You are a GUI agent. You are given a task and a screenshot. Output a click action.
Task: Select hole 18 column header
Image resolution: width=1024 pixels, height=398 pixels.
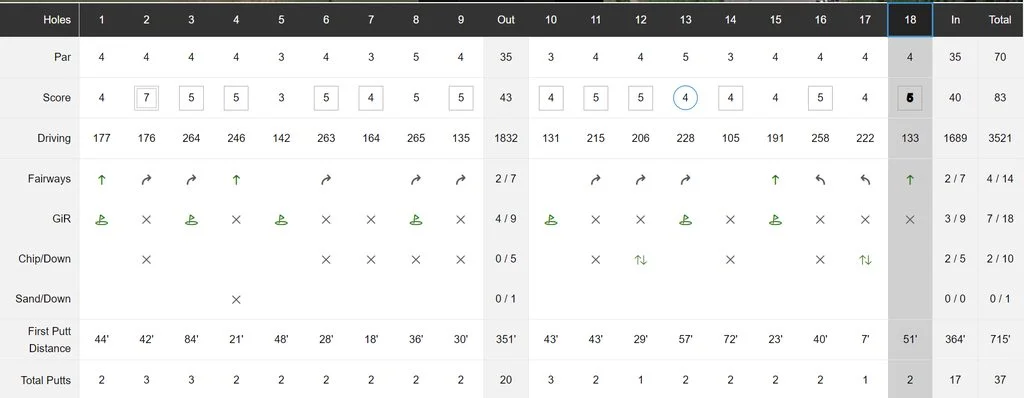[910, 20]
